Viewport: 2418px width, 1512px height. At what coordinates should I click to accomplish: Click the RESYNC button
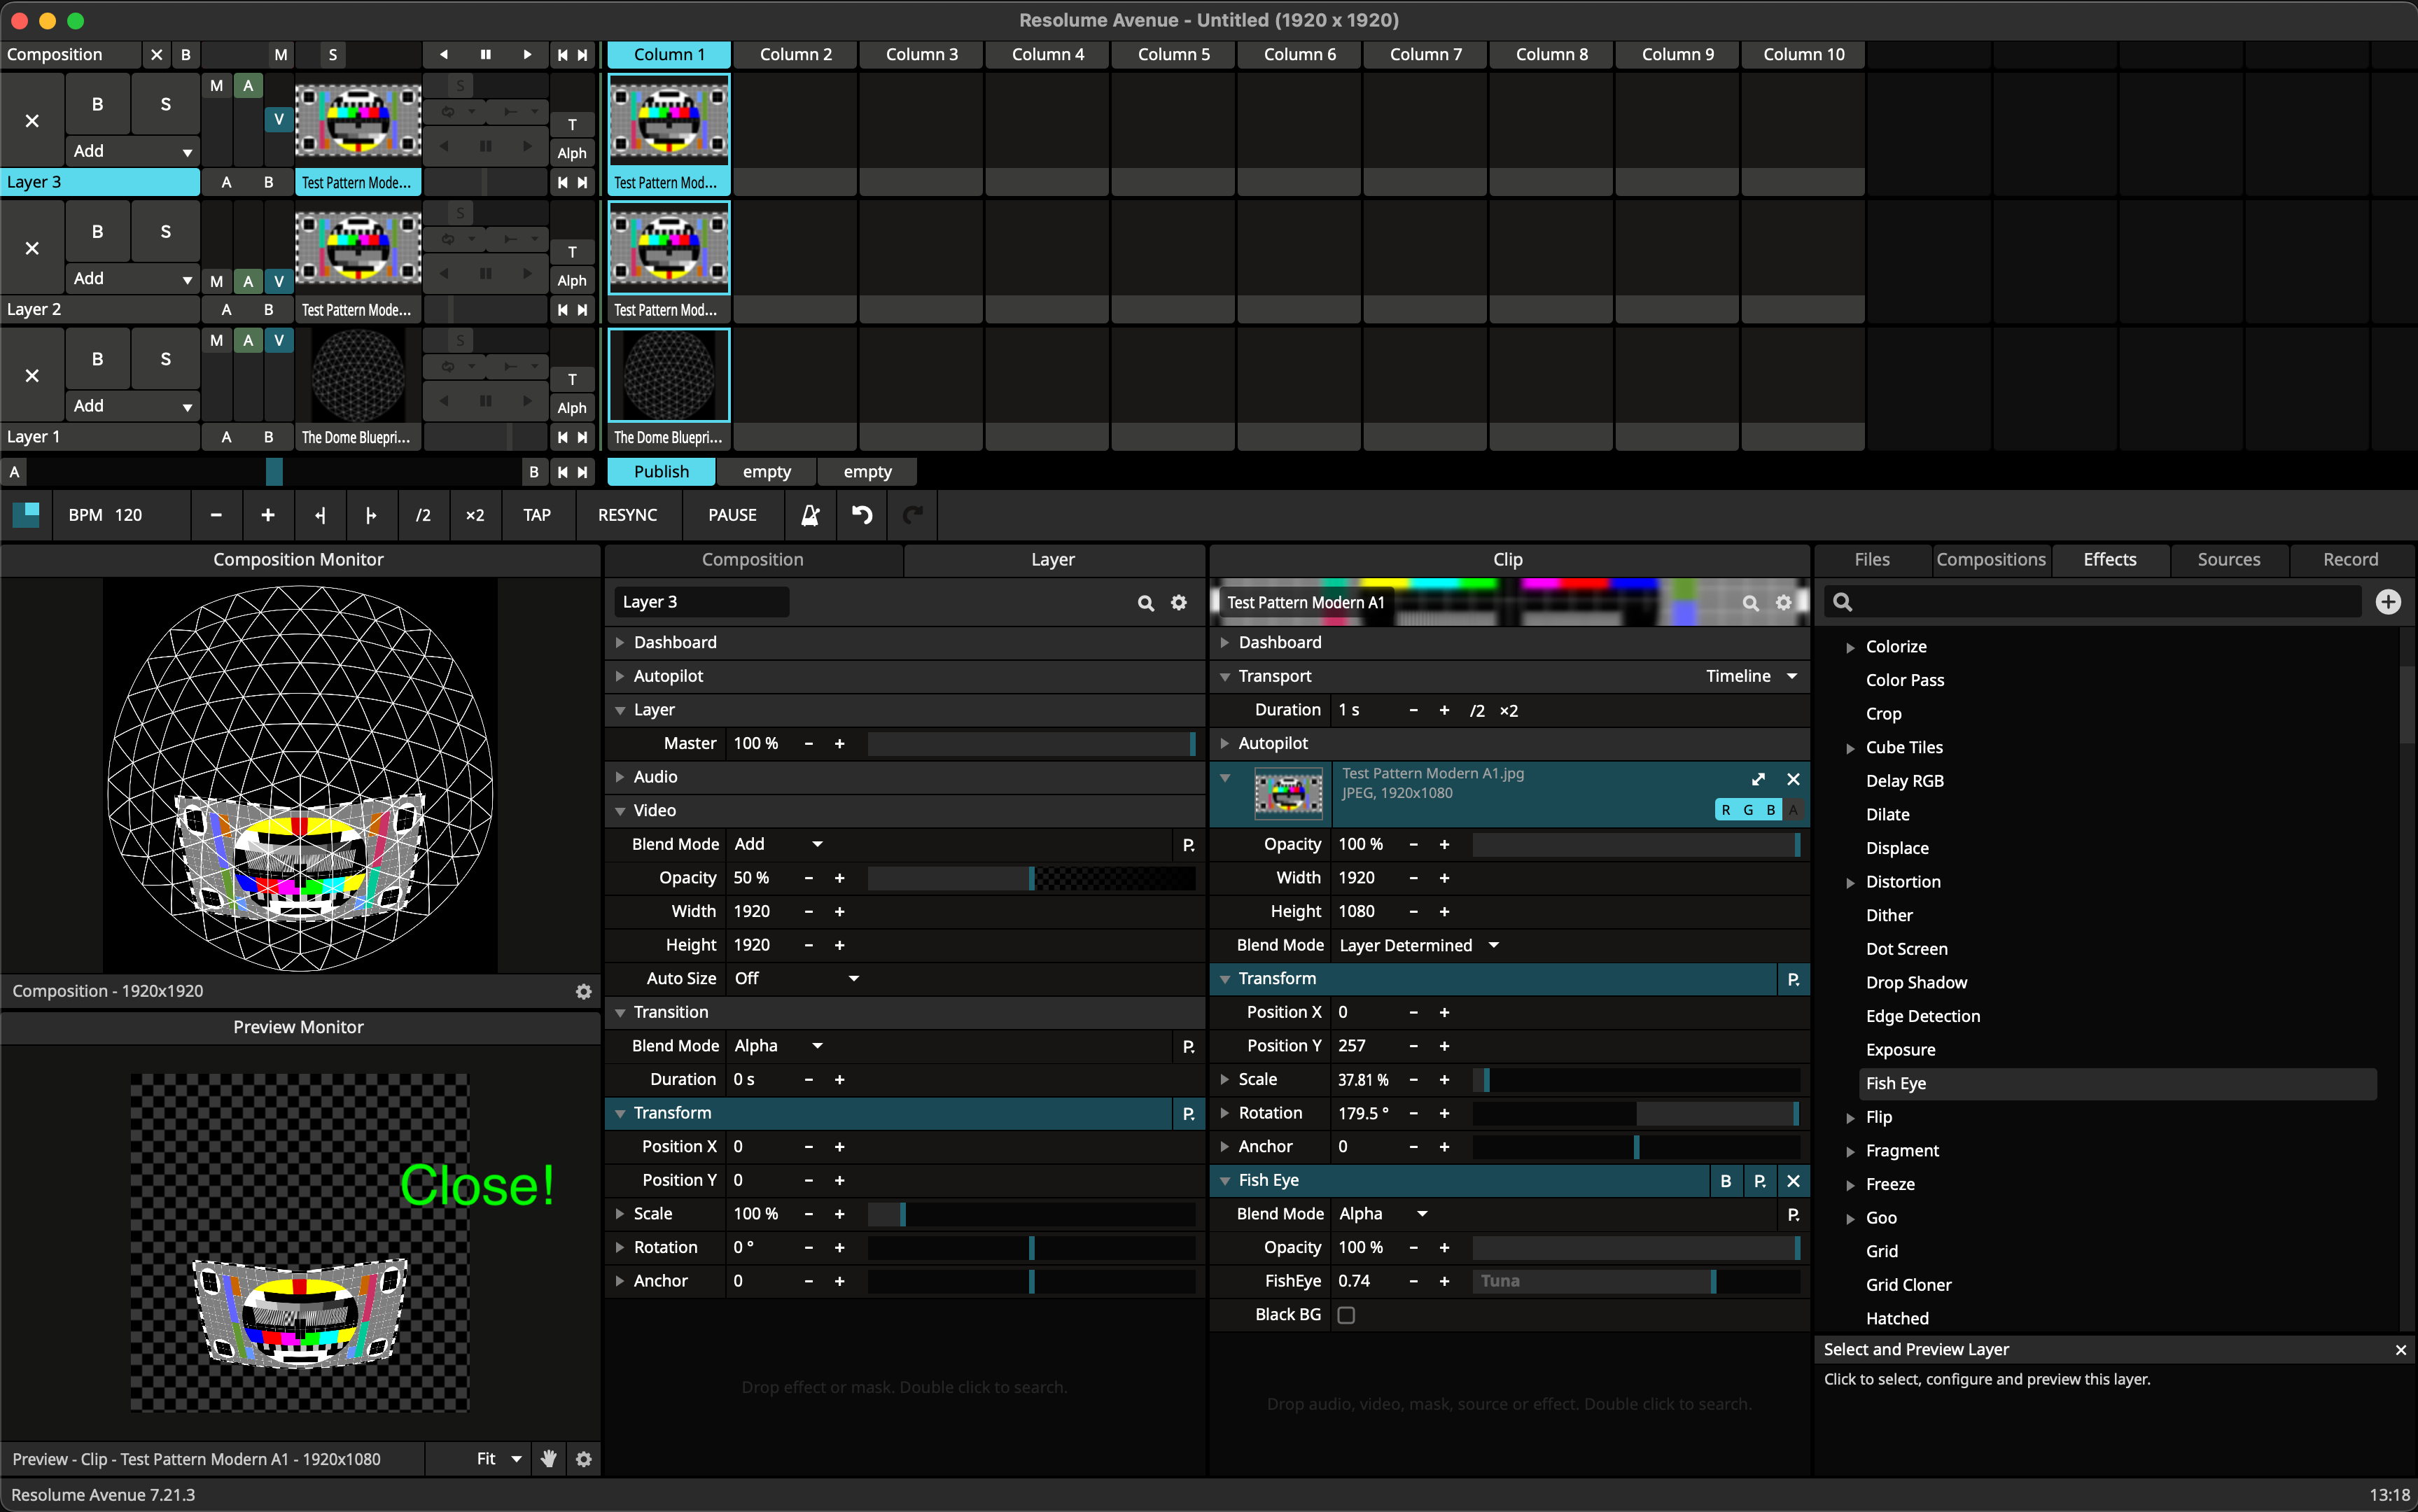click(x=627, y=515)
